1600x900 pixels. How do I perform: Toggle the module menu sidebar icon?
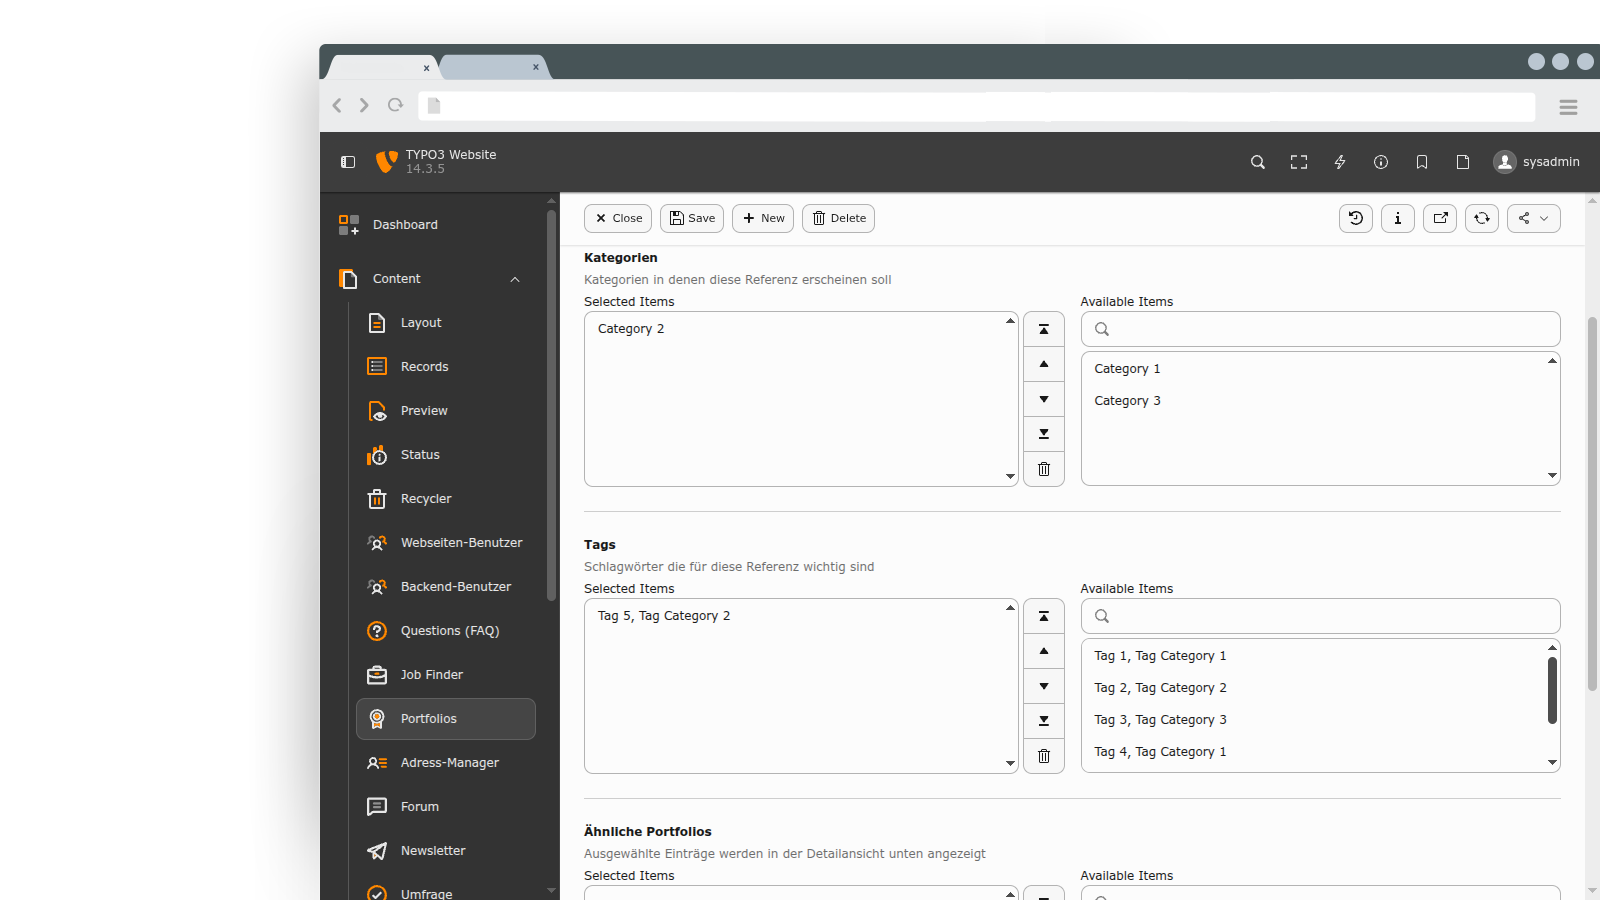coord(348,162)
